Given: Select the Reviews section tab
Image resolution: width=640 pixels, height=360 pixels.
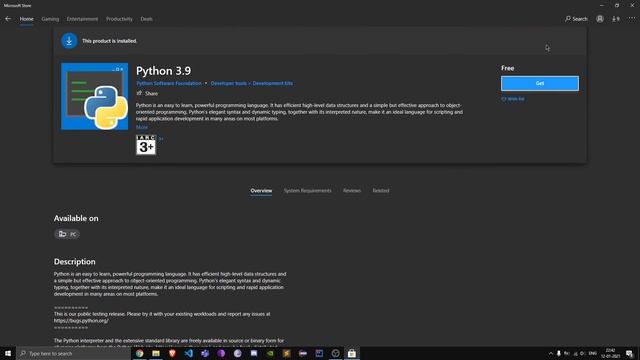Looking at the screenshot, I should (x=352, y=191).
